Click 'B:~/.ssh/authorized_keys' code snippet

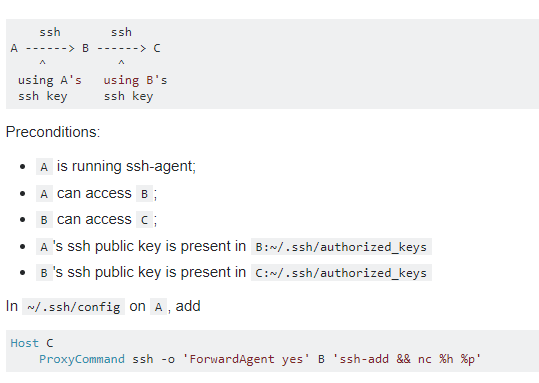coord(341,247)
